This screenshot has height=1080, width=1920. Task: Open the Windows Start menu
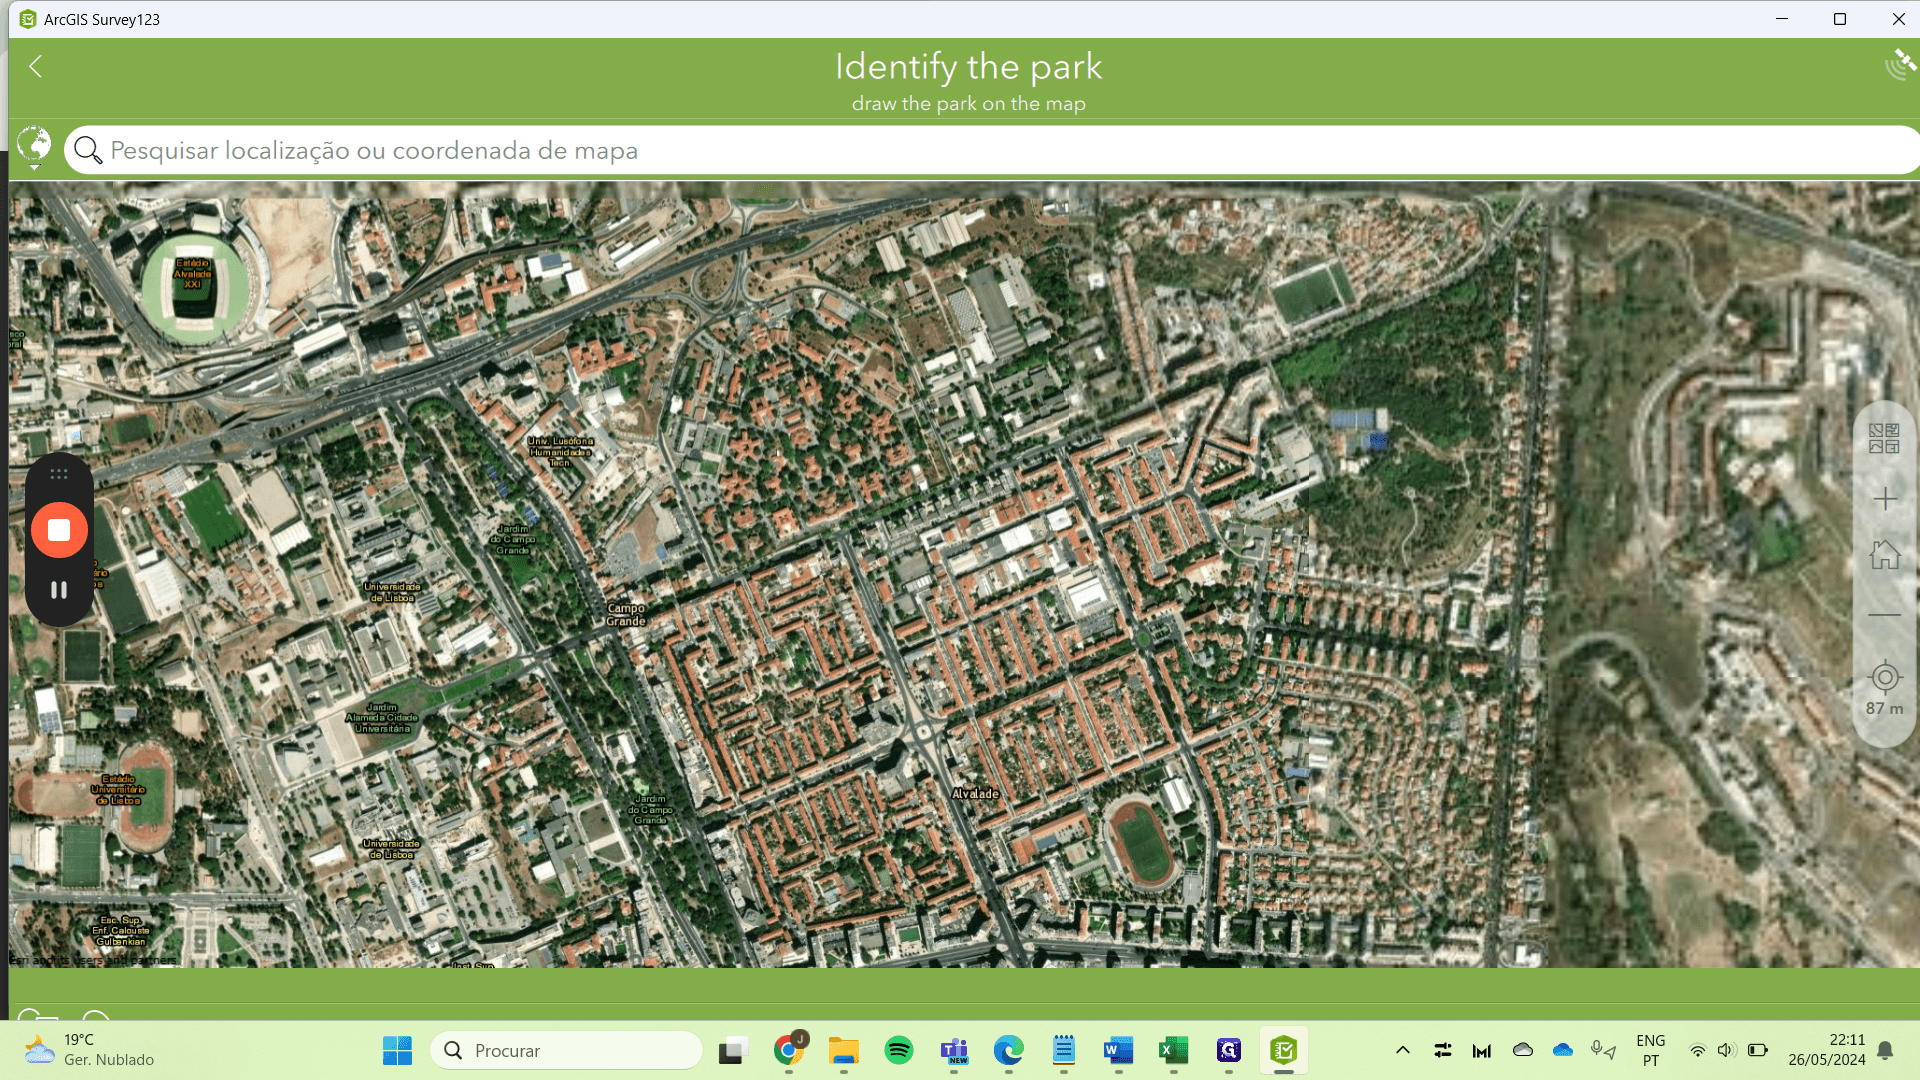(397, 1050)
